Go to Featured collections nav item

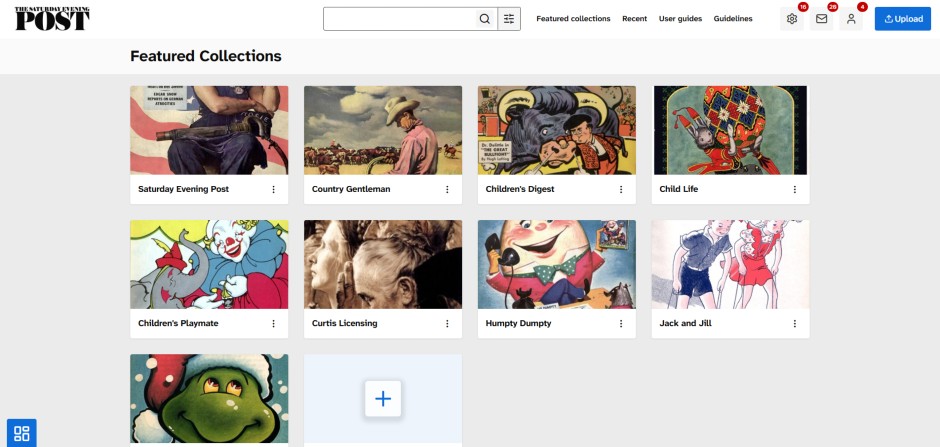[573, 19]
